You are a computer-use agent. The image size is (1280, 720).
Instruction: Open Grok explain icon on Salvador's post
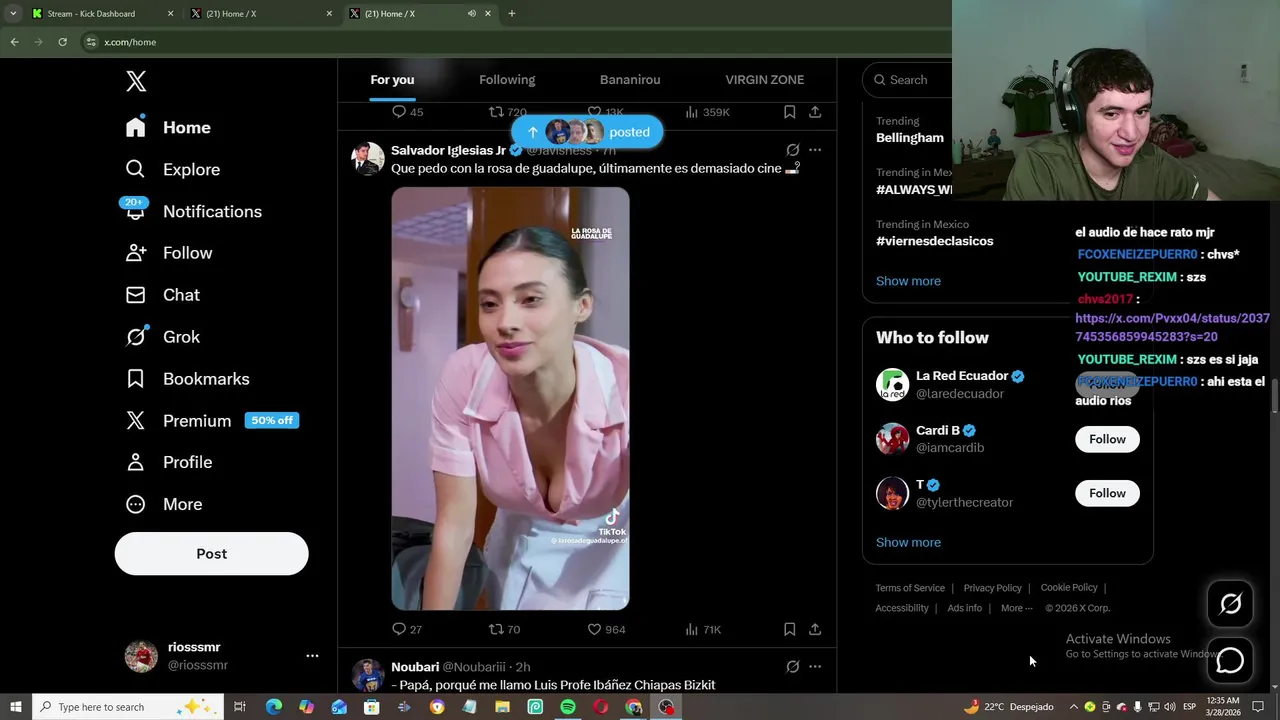793,150
